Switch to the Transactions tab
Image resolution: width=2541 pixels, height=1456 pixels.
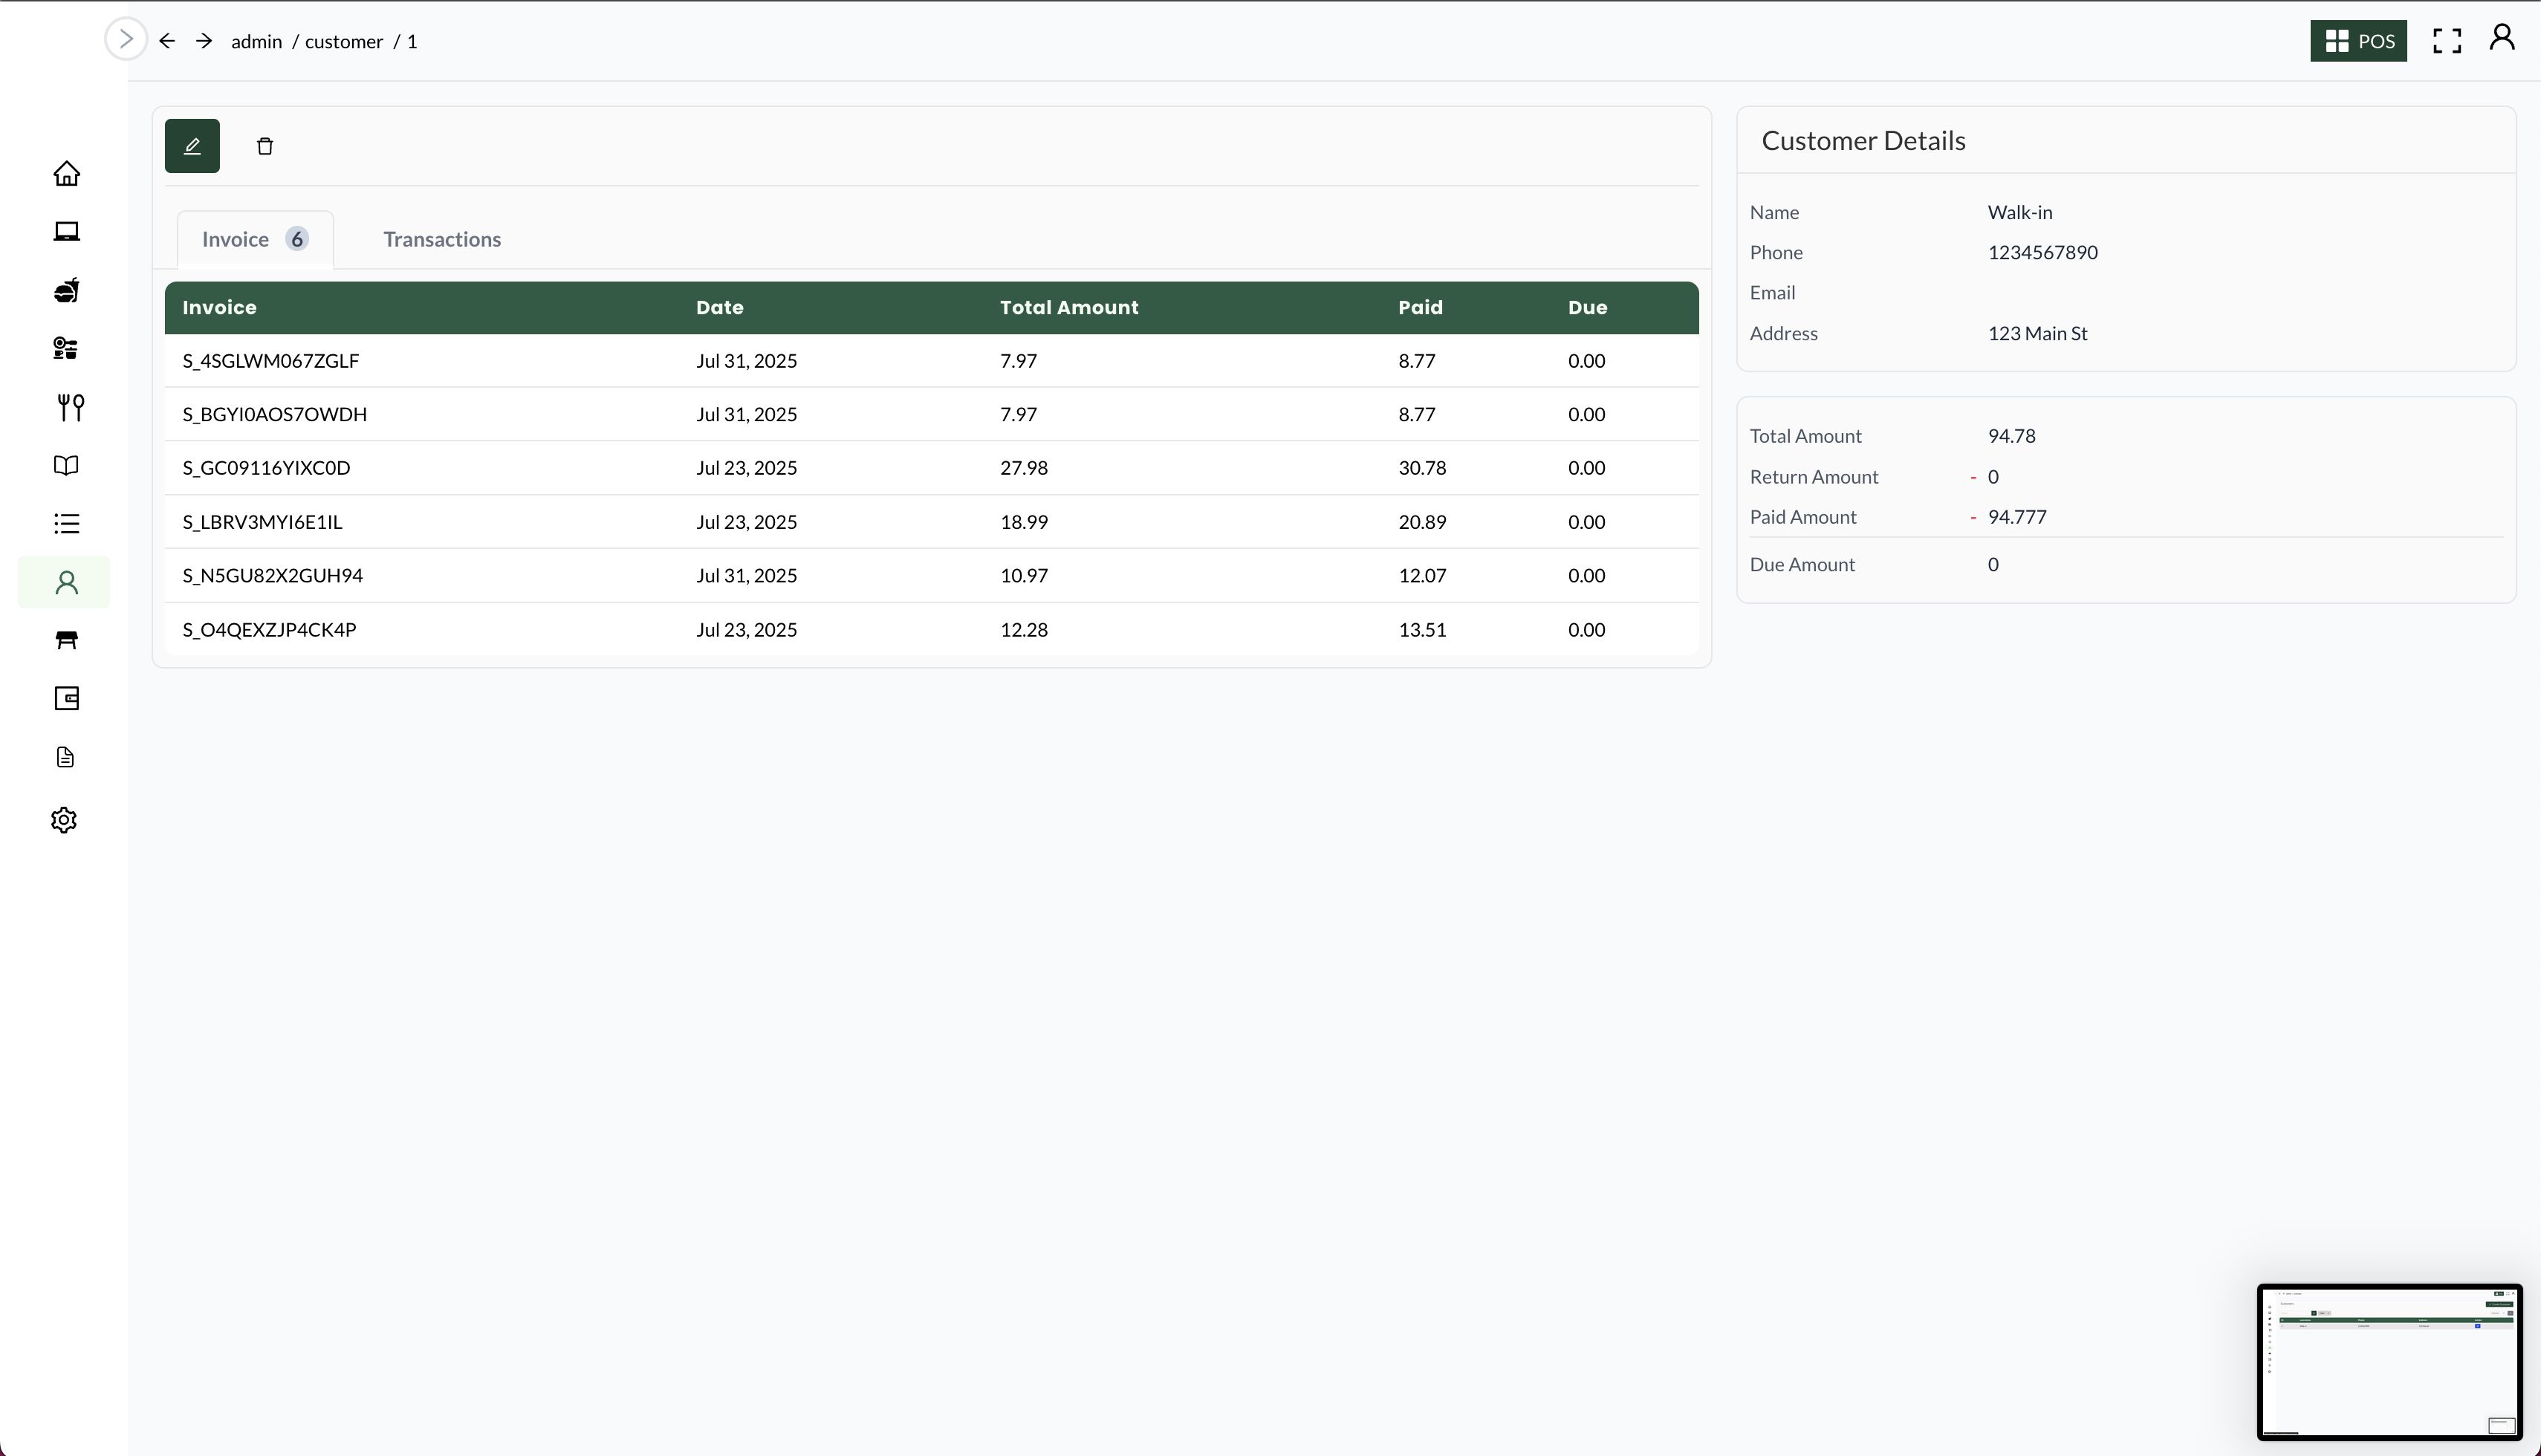(x=442, y=239)
